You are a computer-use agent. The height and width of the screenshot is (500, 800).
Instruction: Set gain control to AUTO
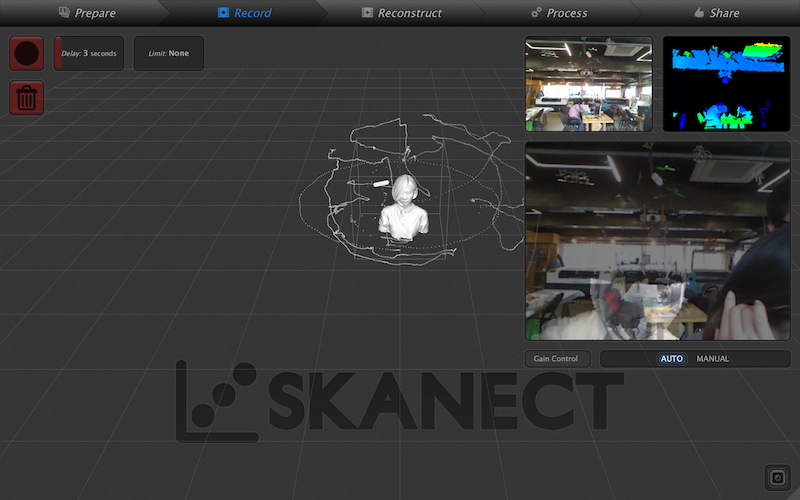[671, 359]
